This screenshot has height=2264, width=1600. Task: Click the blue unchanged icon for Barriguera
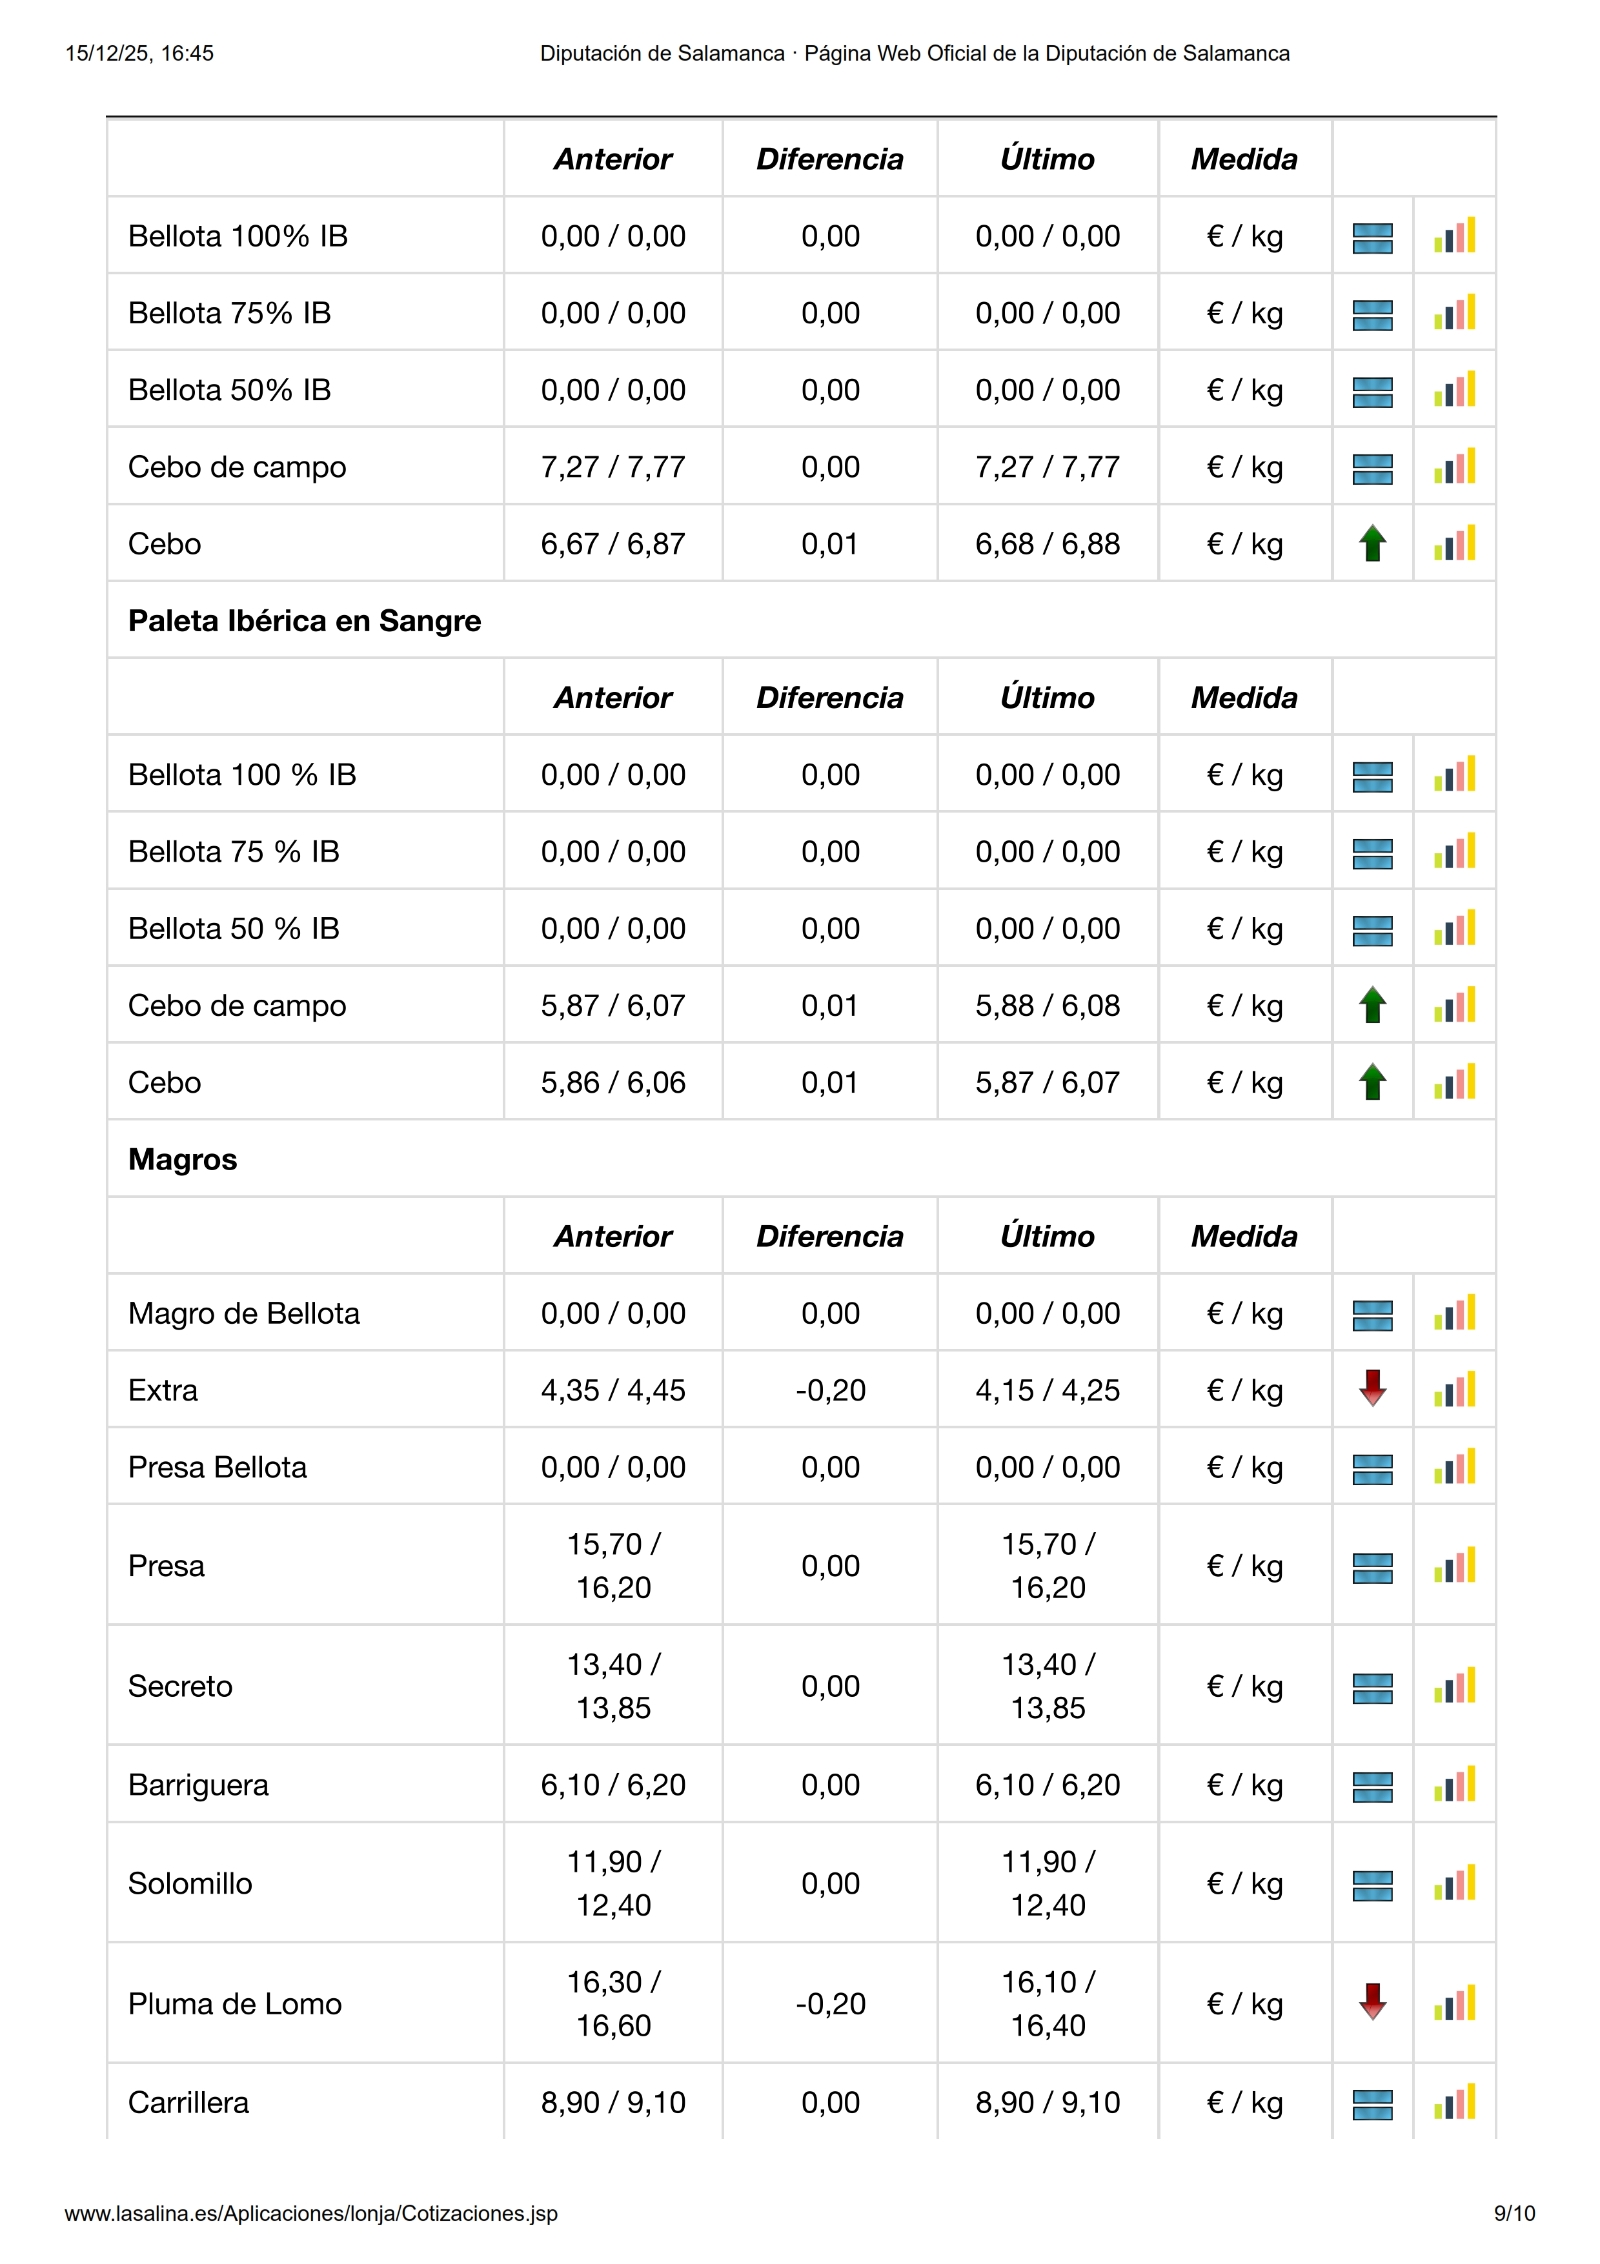[1372, 1786]
